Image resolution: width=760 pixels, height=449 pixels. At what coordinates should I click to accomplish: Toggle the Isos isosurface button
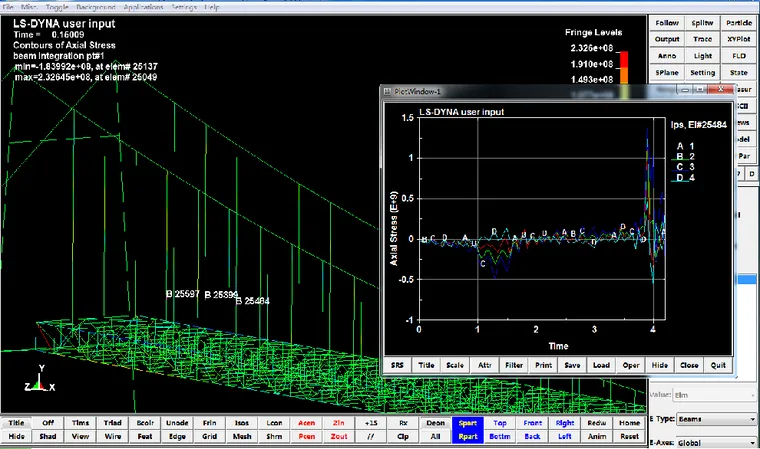pos(242,423)
